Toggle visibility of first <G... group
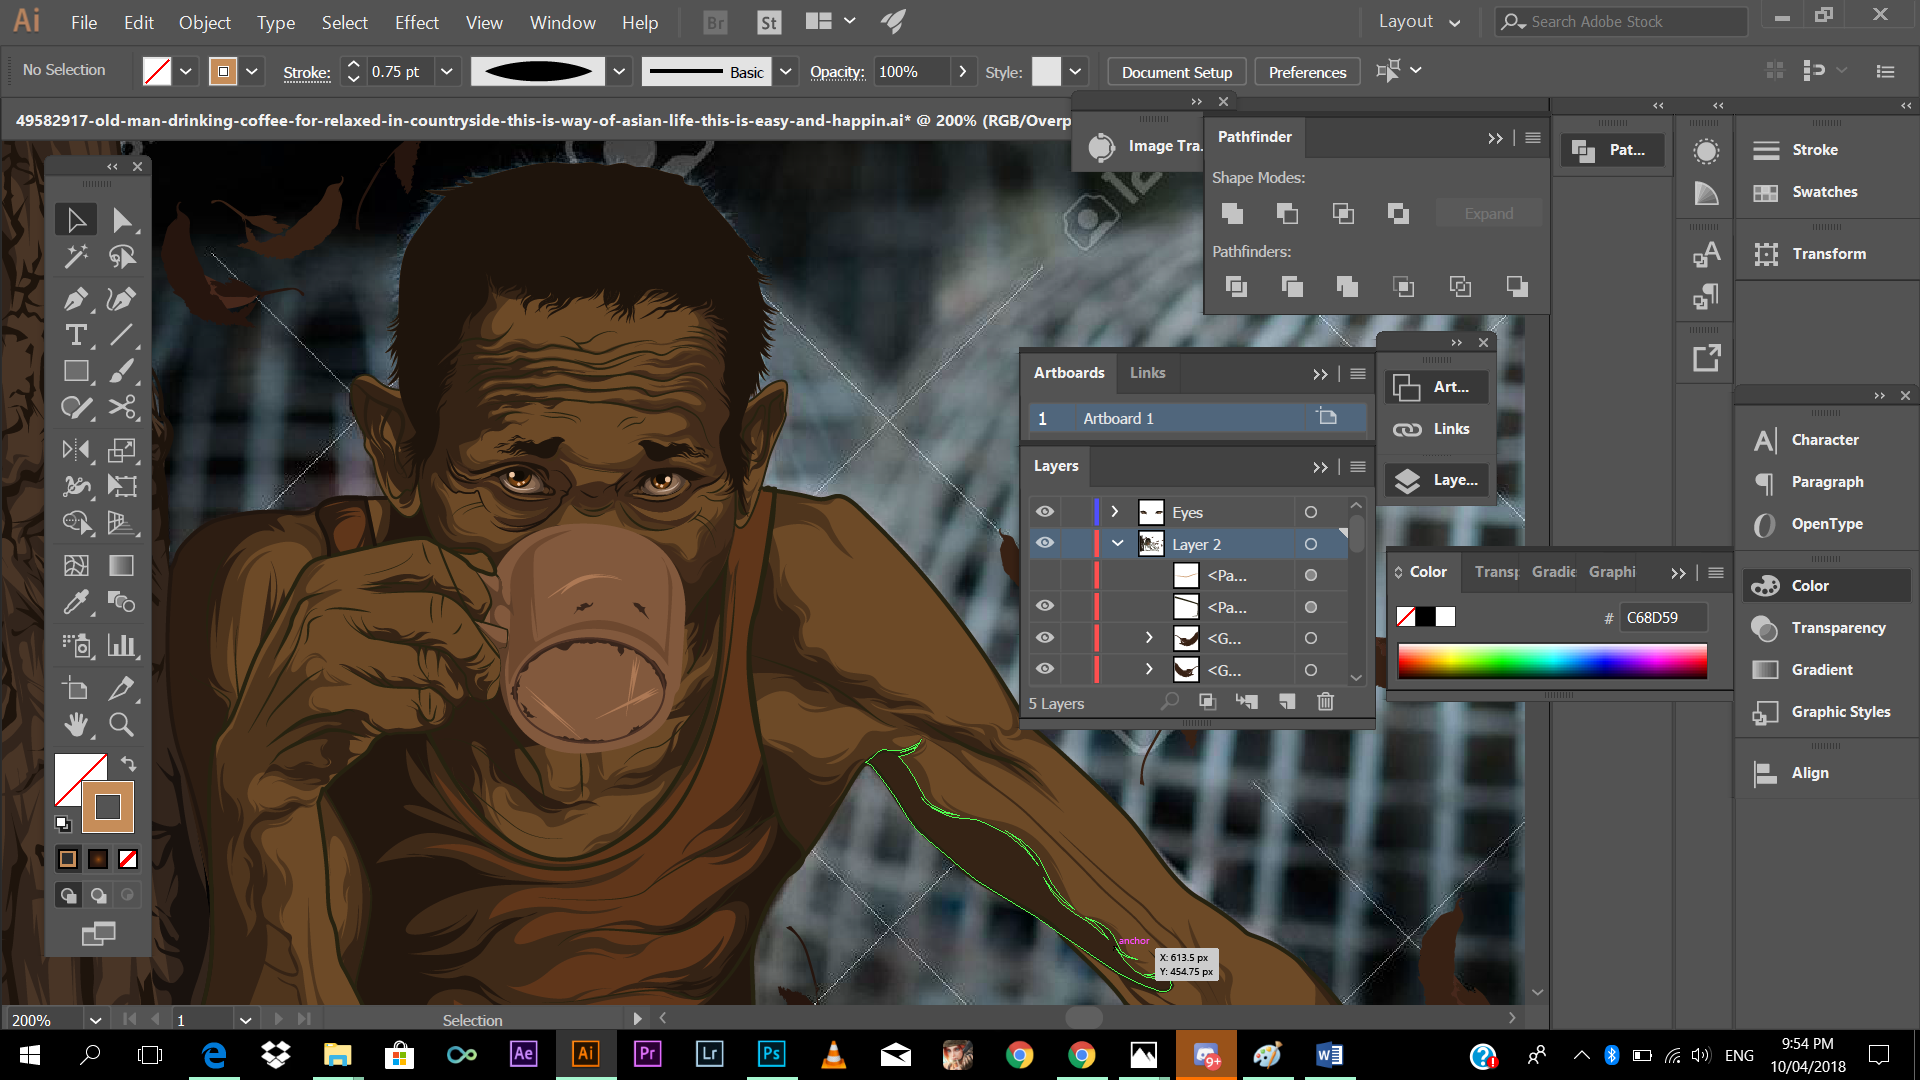The width and height of the screenshot is (1920, 1080). click(x=1045, y=638)
